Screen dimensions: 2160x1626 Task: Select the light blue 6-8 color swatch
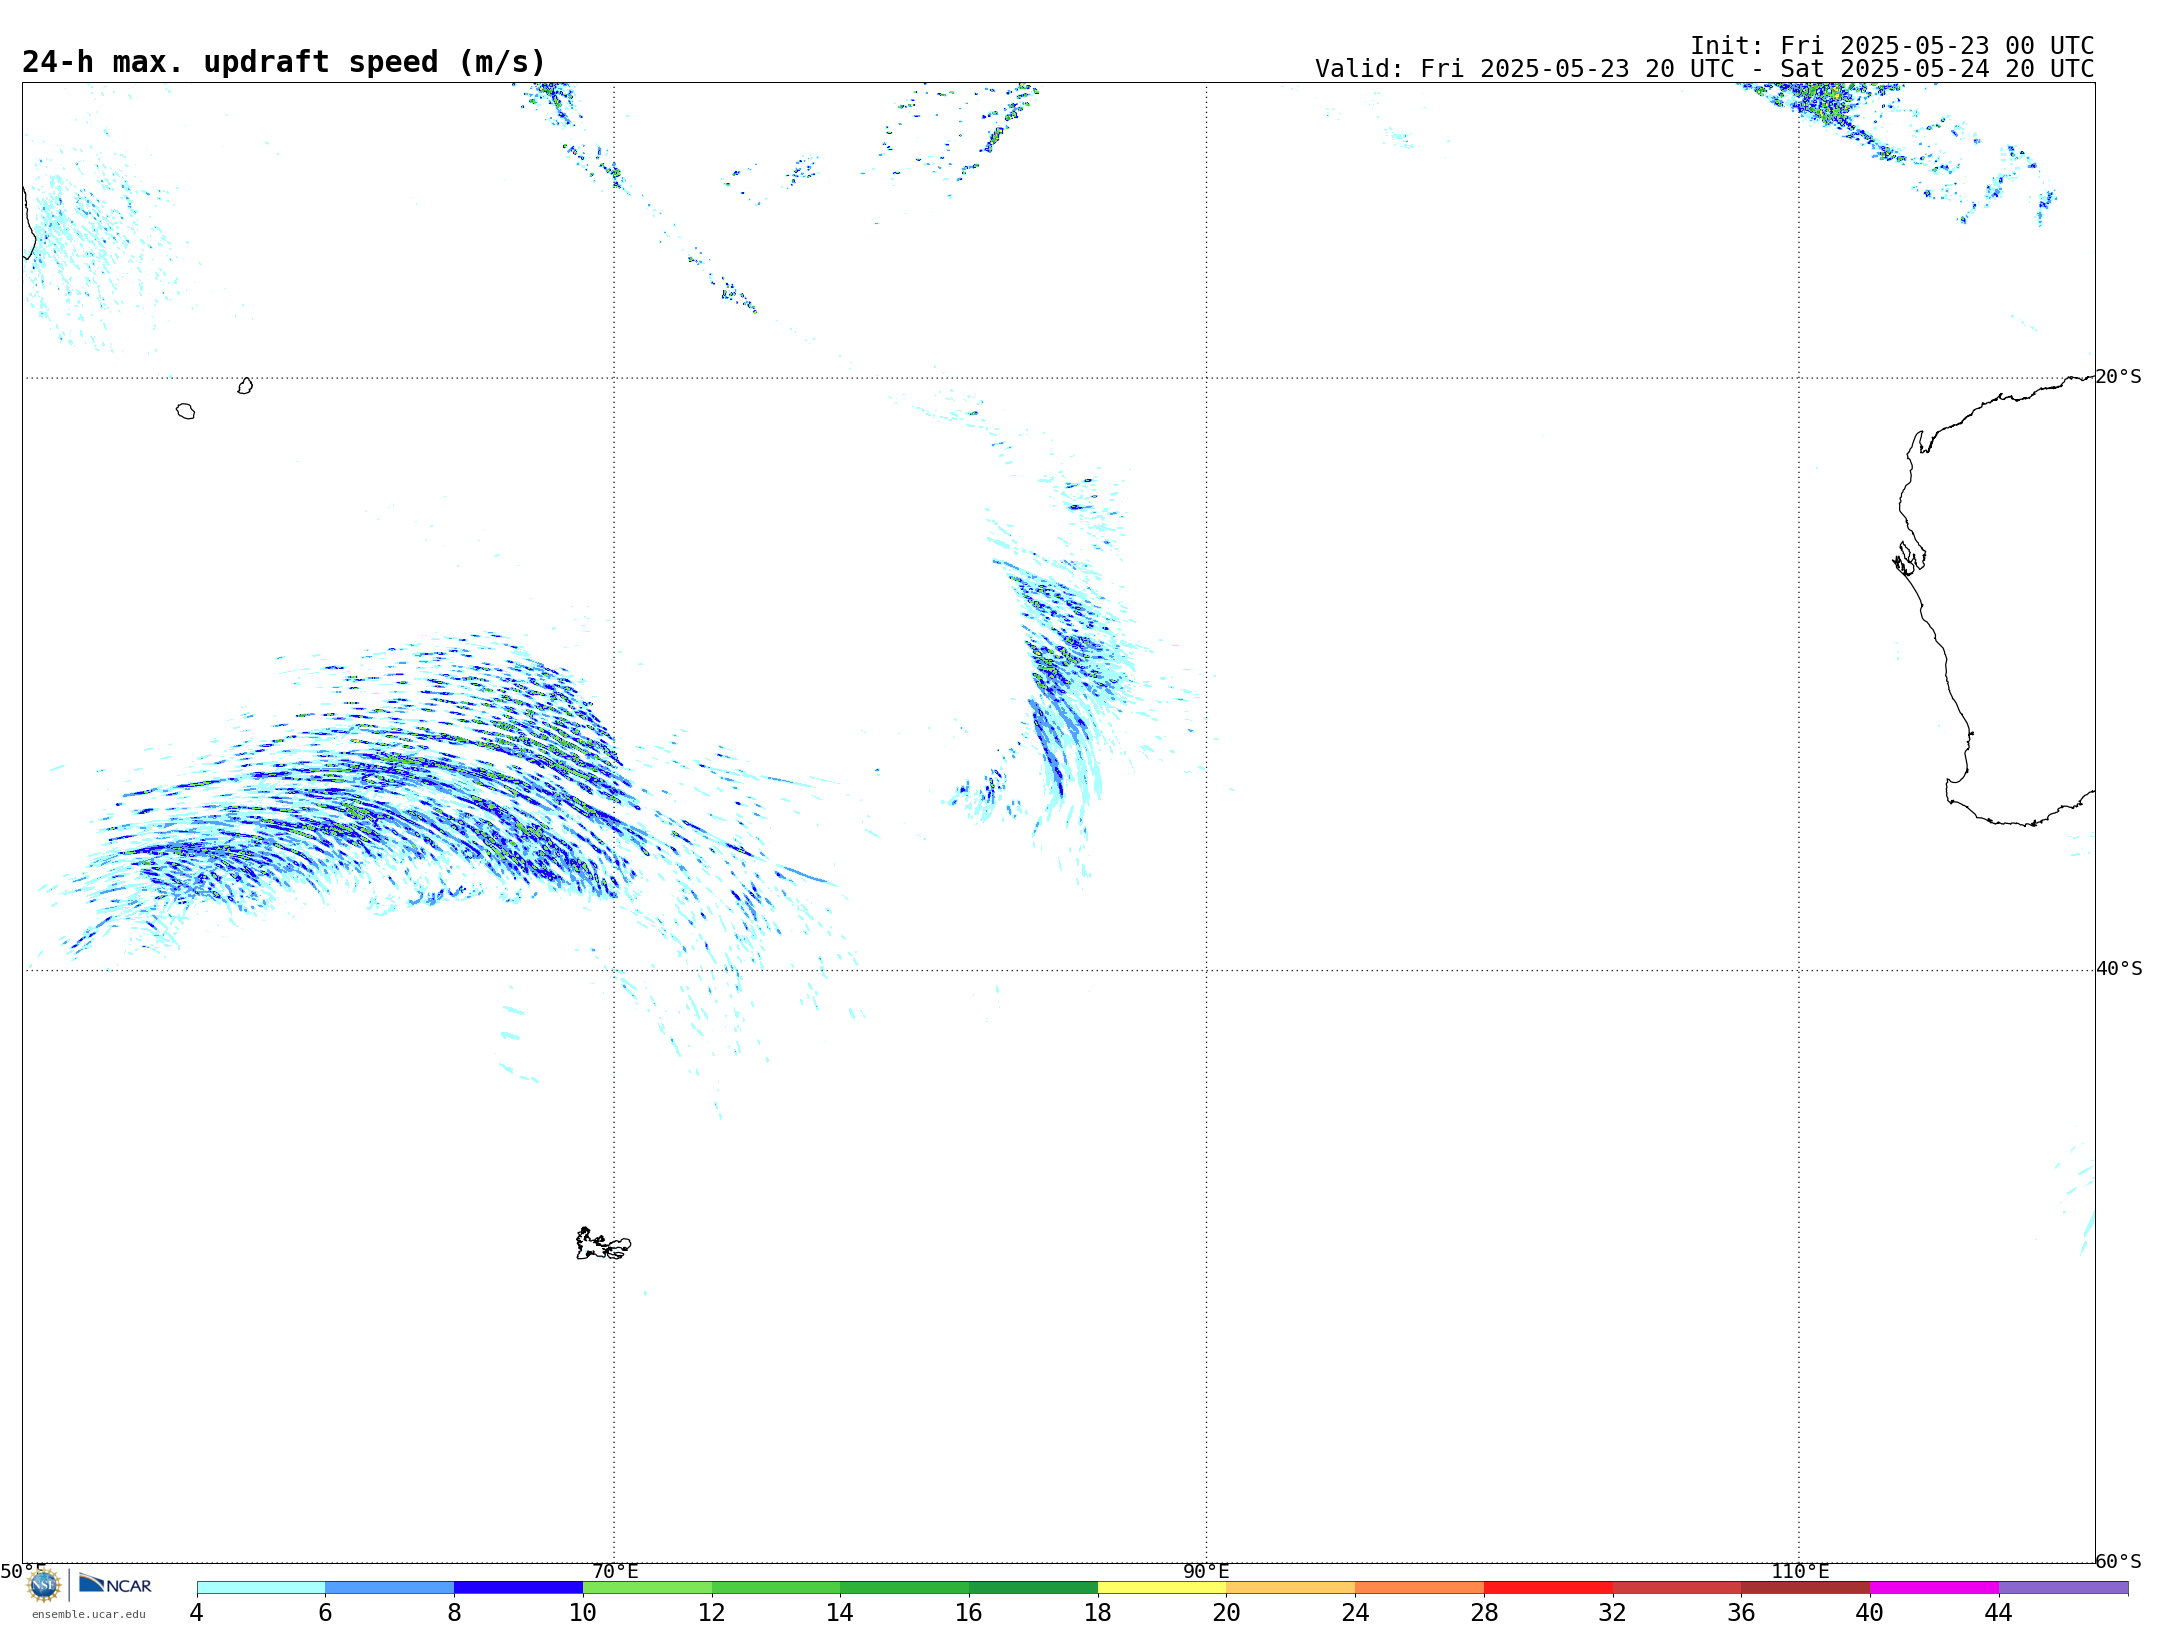click(x=390, y=1588)
